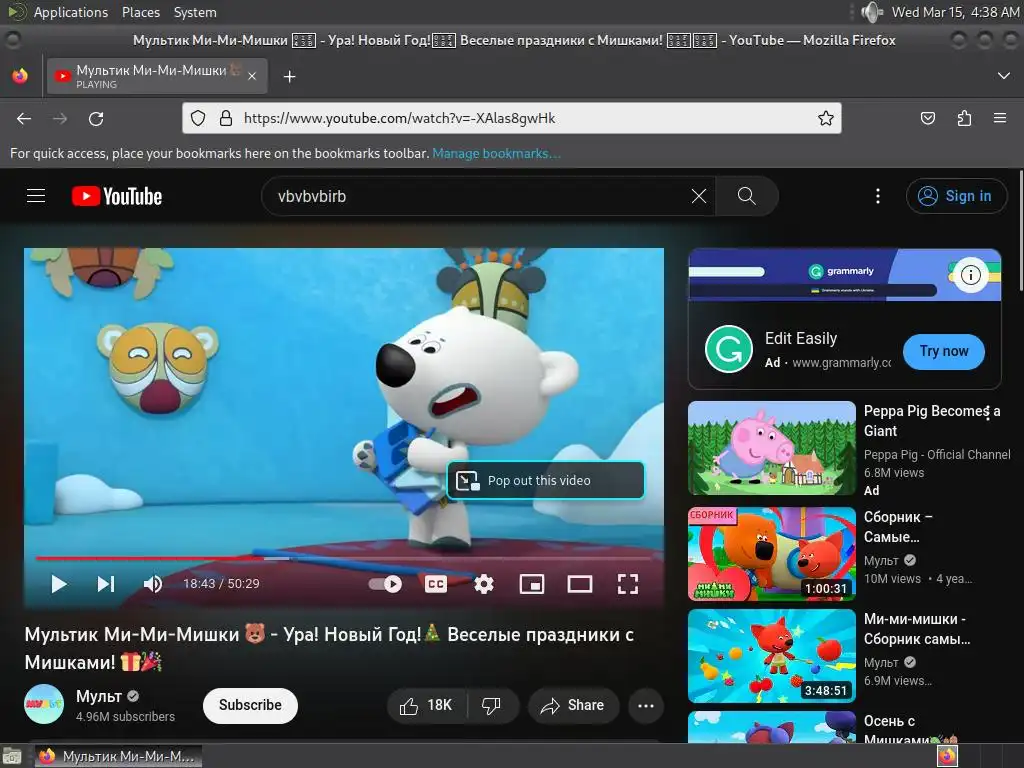Image resolution: width=1024 pixels, height=768 pixels.
Task: Enter fullscreen mode
Action: pyautogui.click(x=628, y=584)
